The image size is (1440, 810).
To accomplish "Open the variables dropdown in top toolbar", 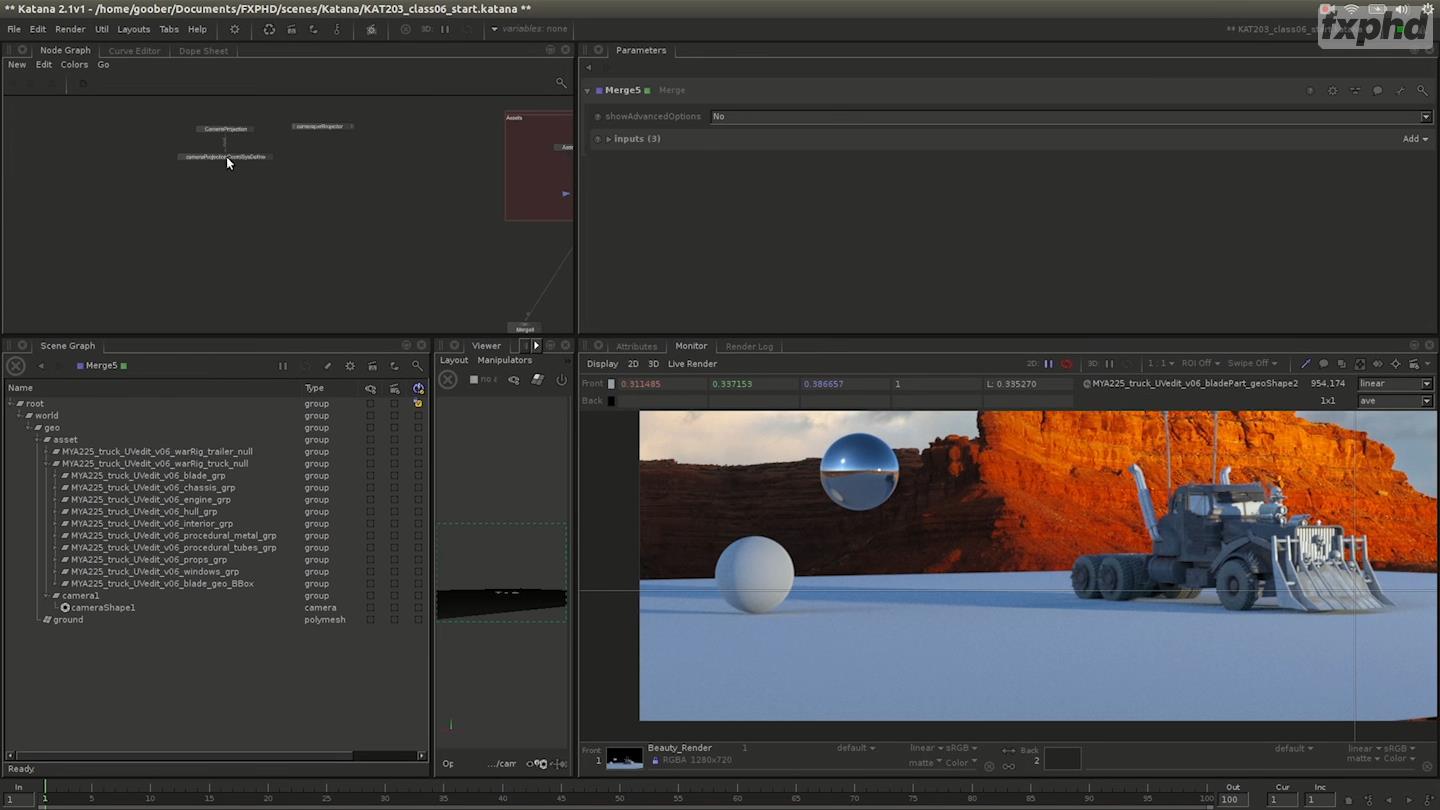I will point(530,29).
